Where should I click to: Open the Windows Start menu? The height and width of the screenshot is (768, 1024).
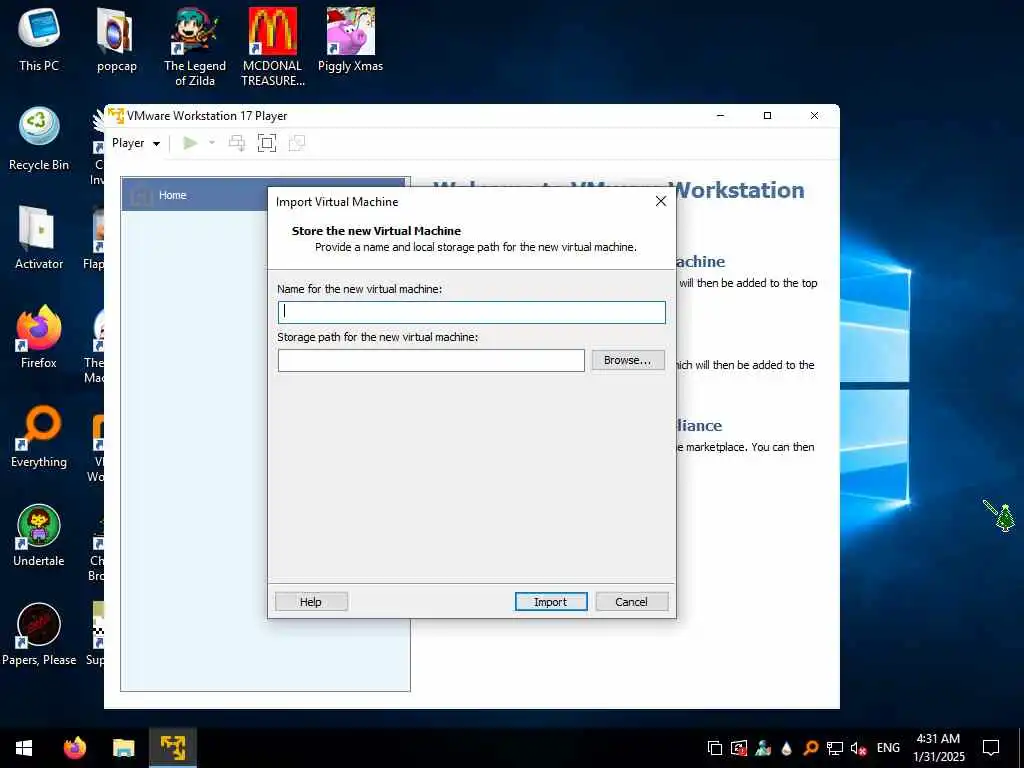(24, 748)
